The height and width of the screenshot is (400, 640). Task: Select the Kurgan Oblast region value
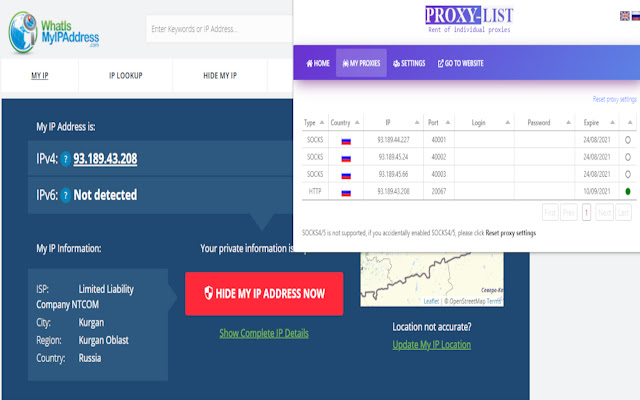click(103, 340)
